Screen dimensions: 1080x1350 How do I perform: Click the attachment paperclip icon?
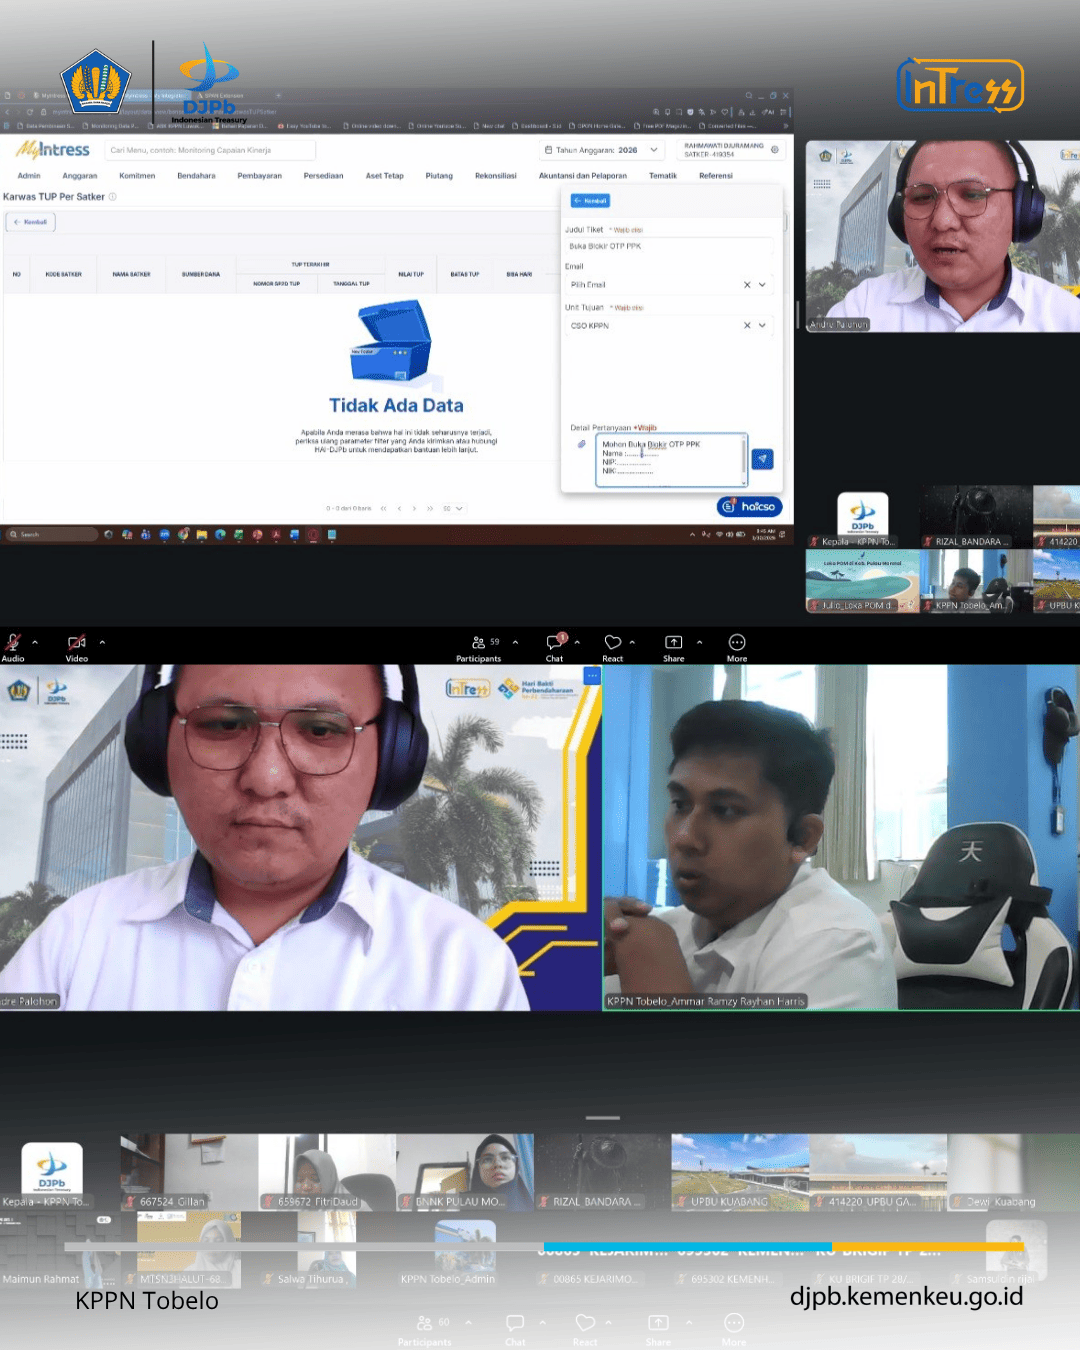(x=581, y=444)
